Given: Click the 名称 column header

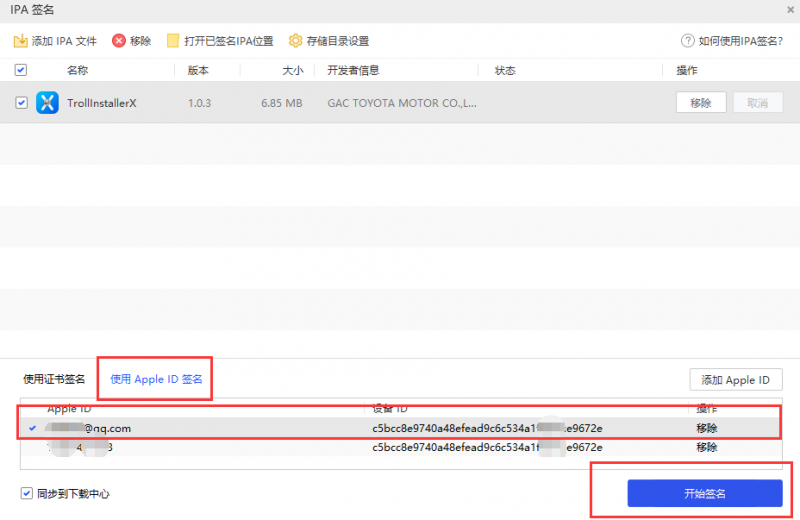Looking at the screenshot, I should tap(78, 70).
